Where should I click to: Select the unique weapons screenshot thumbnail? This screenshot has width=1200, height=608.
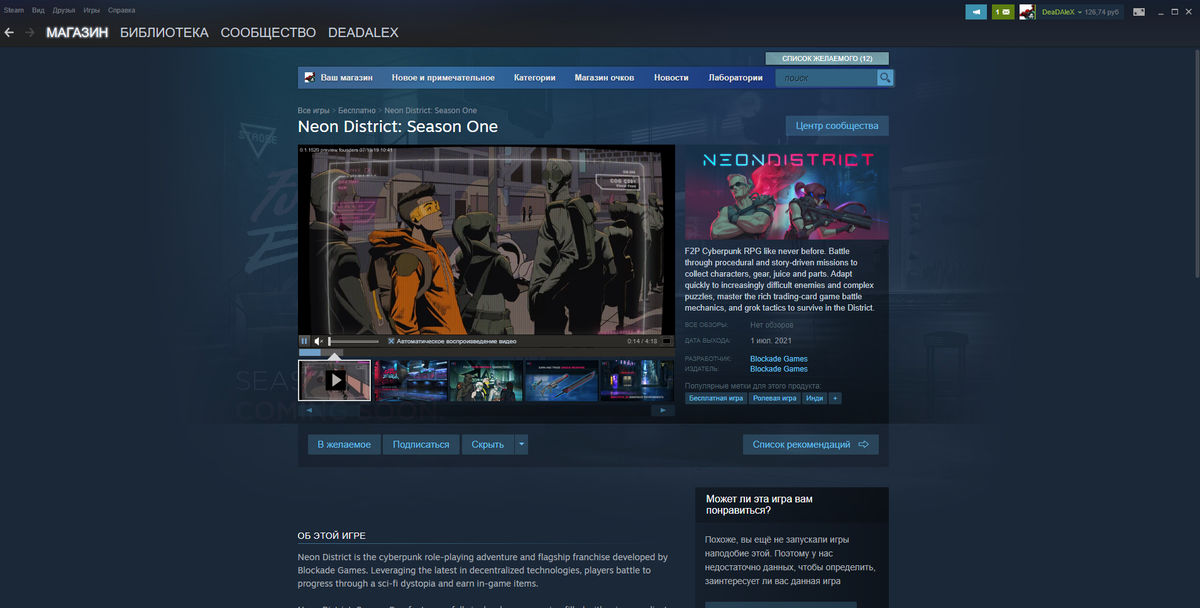pyautogui.click(x=561, y=380)
